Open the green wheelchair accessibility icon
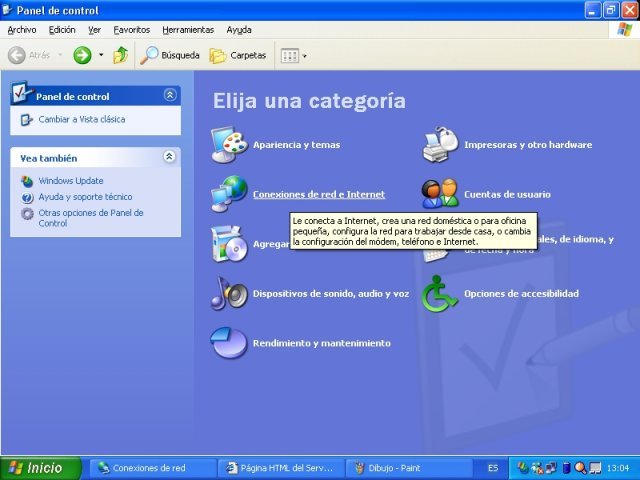 click(x=439, y=293)
